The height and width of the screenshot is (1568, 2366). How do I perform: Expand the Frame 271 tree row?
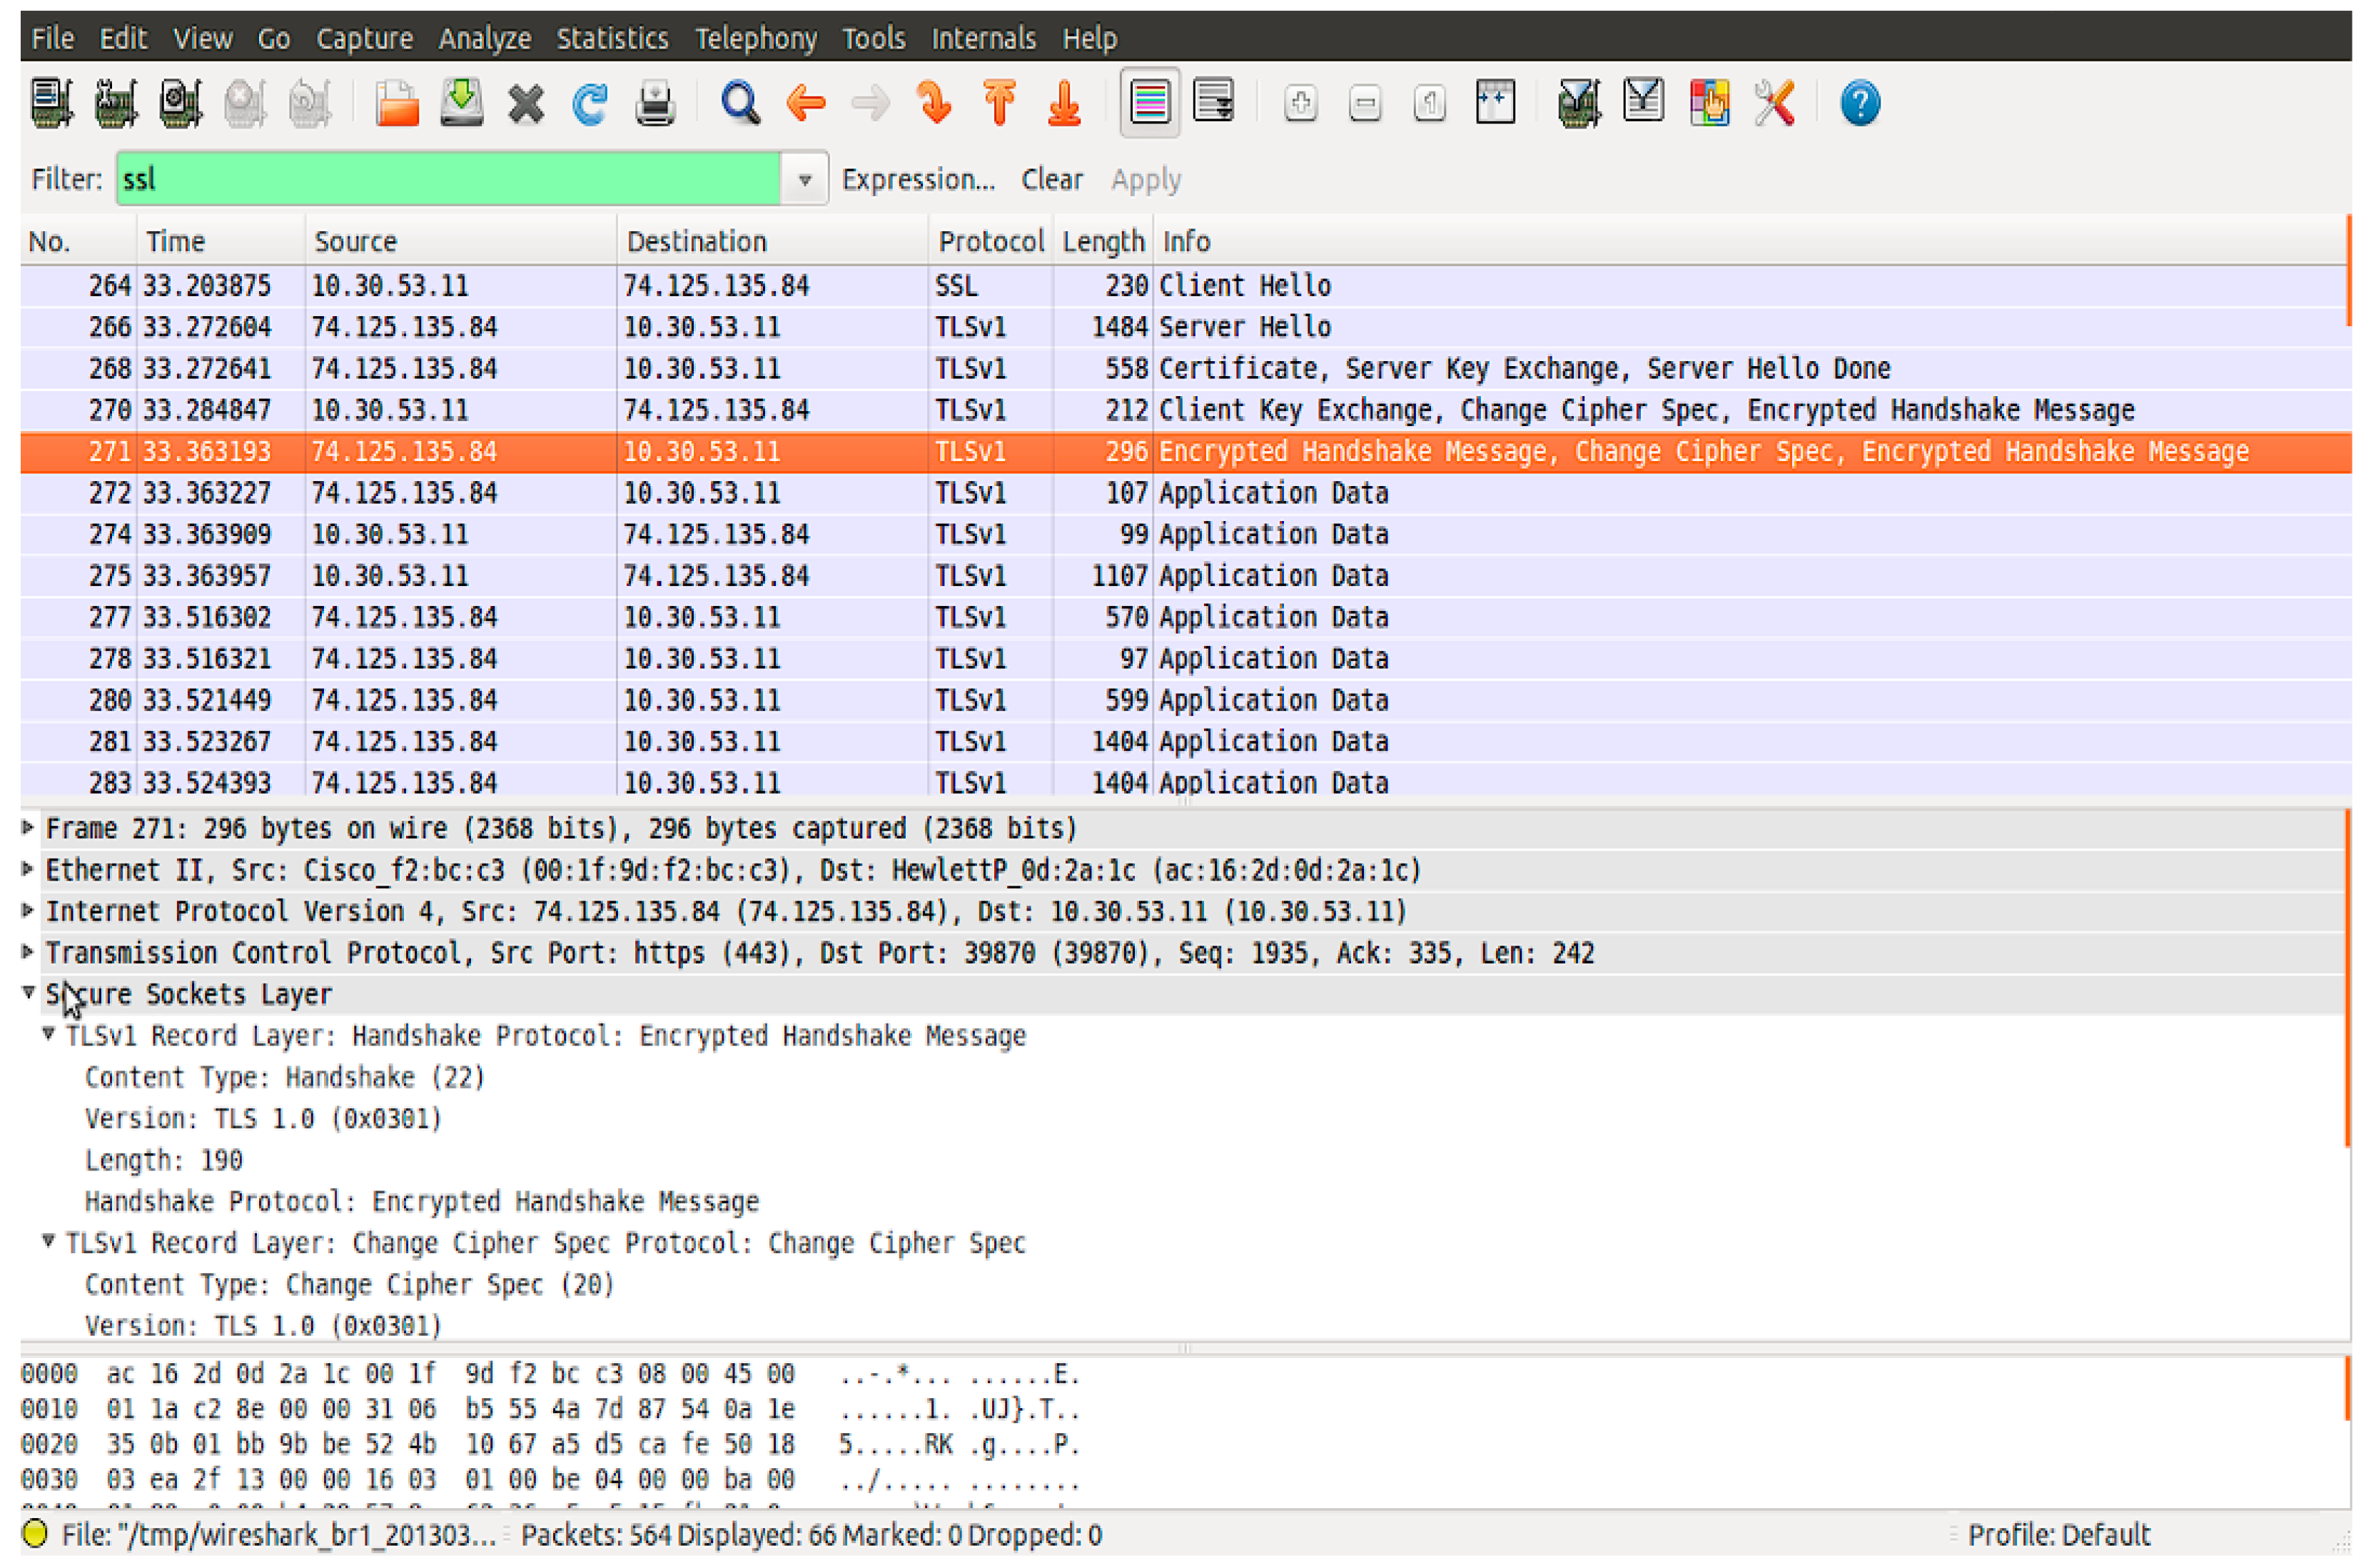(28, 828)
